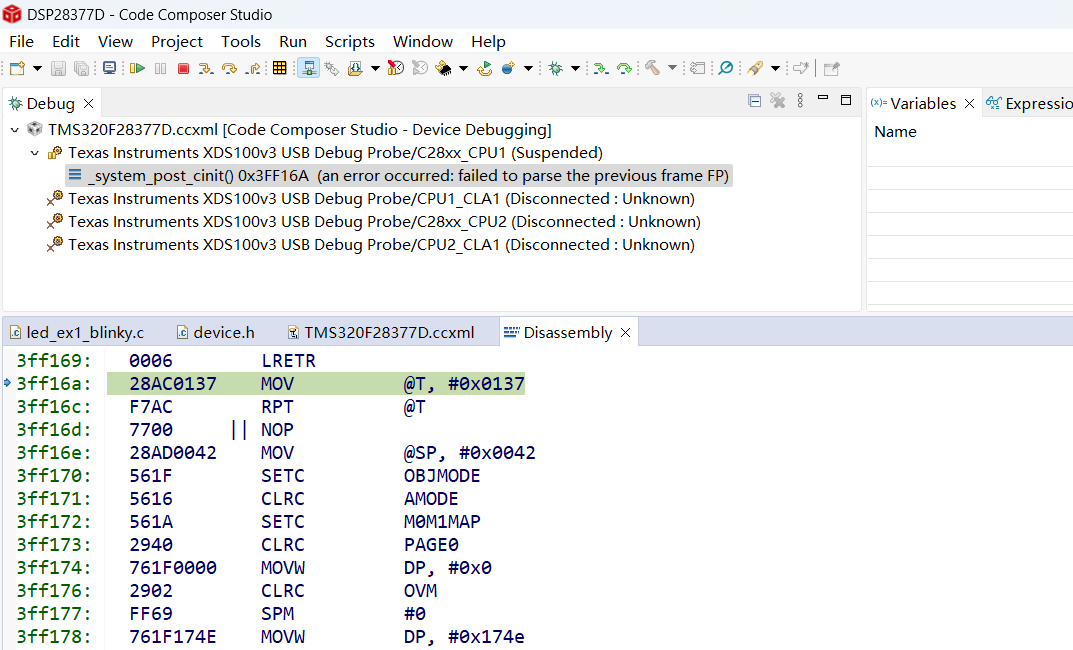Click the Step Into icon
The image size is (1073, 650).
click(206, 68)
